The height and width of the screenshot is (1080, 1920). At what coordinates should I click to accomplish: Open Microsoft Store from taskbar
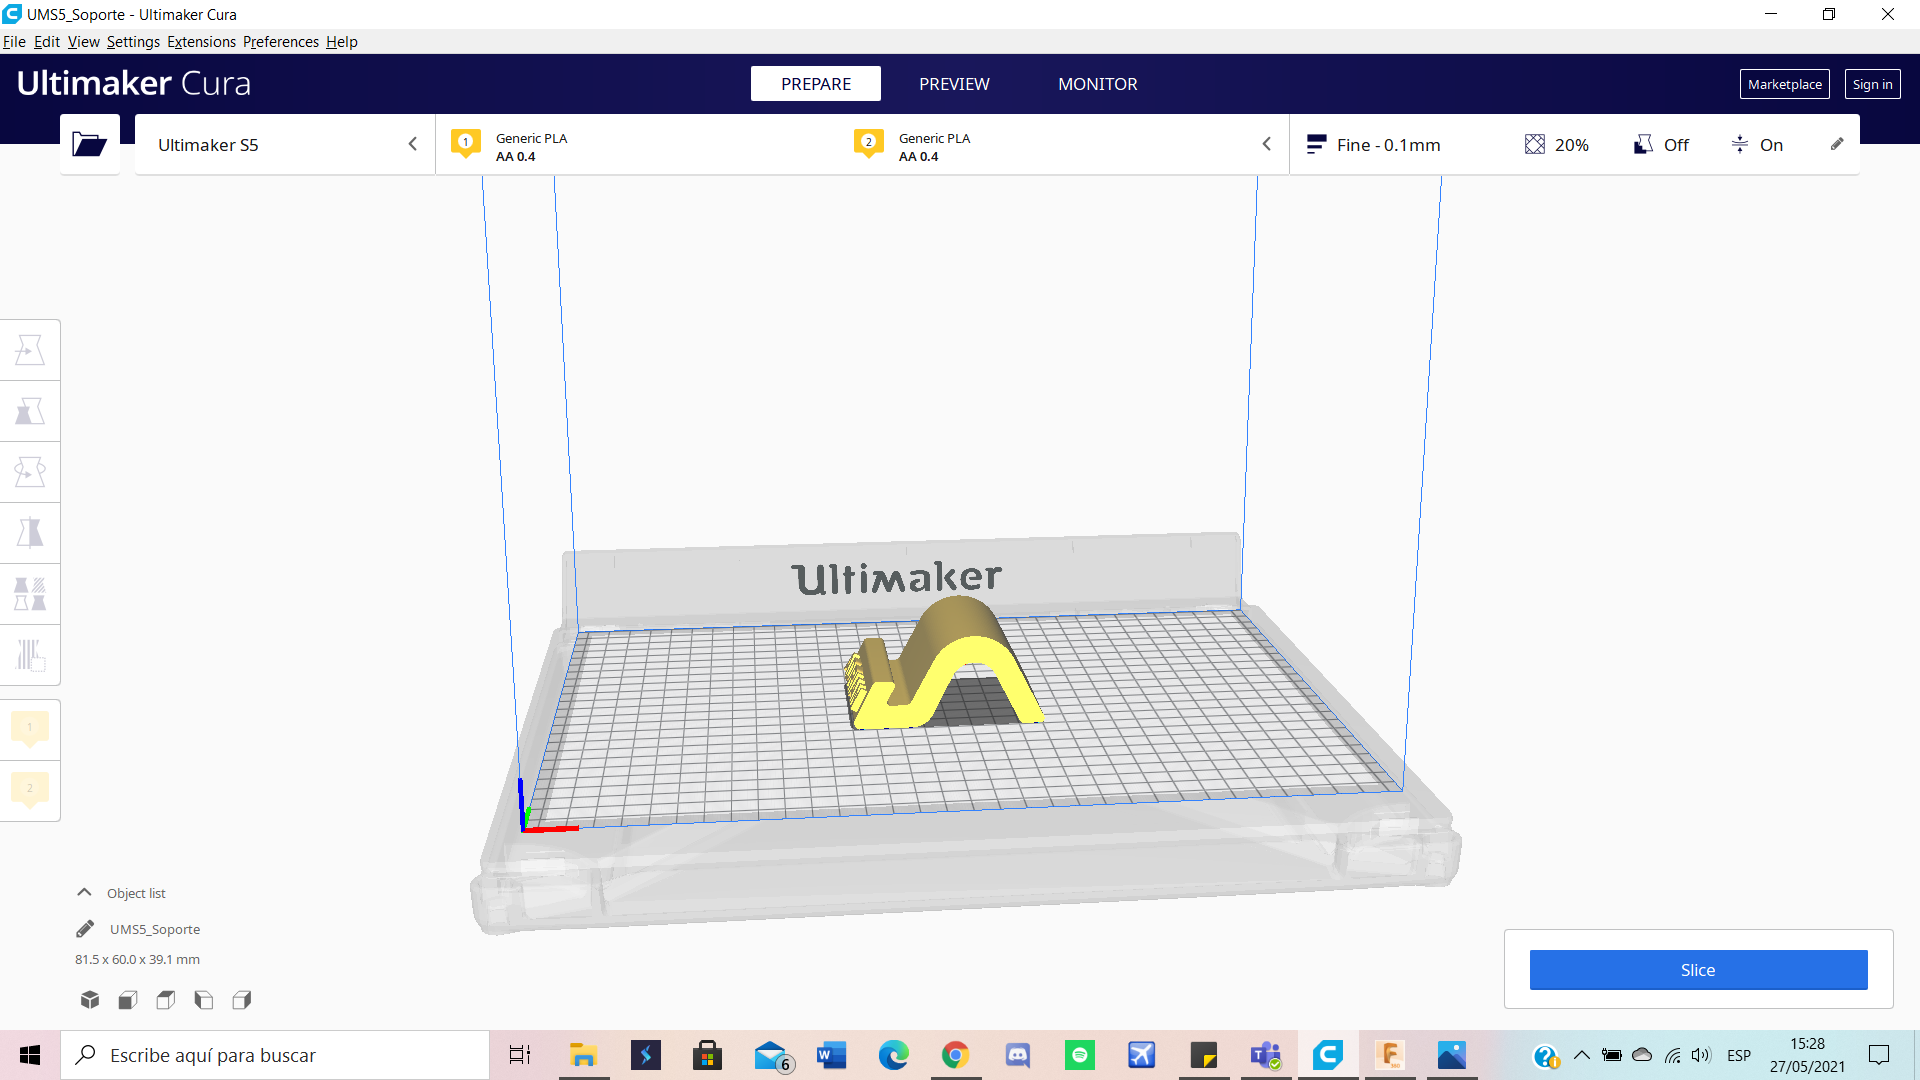pyautogui.click(x=707, y=1055)
